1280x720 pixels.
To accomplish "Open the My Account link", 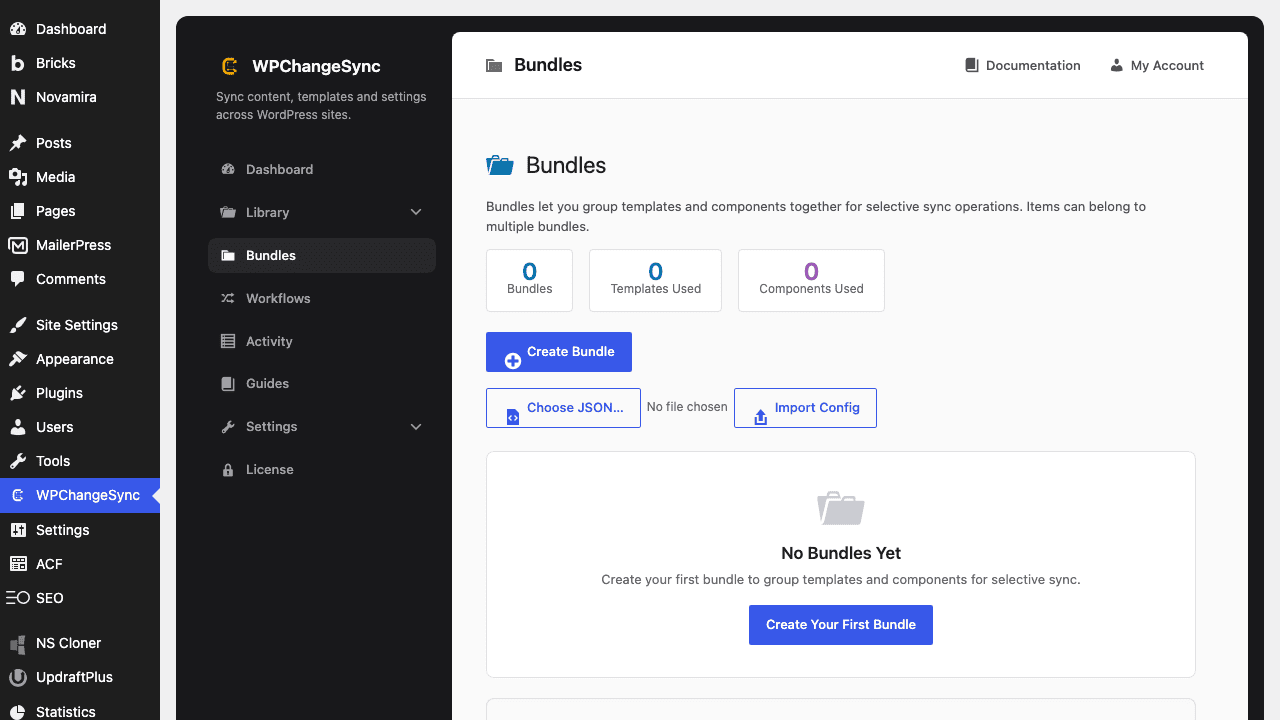I will pos(1157,65).
